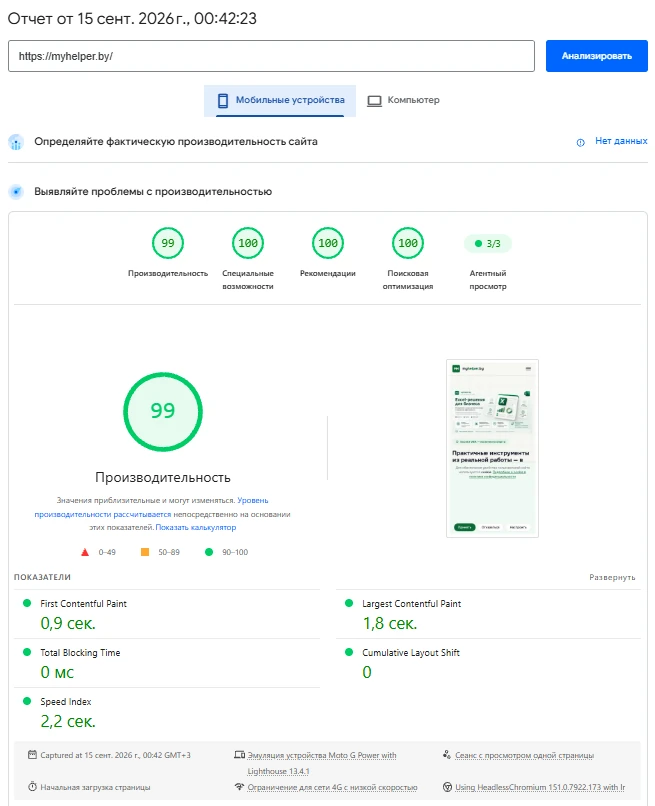Image resolution: width=655 pixels, height=806 pixels.
Task: Select the 100 Рекомендации score gauge
Action: pos(328,243)
